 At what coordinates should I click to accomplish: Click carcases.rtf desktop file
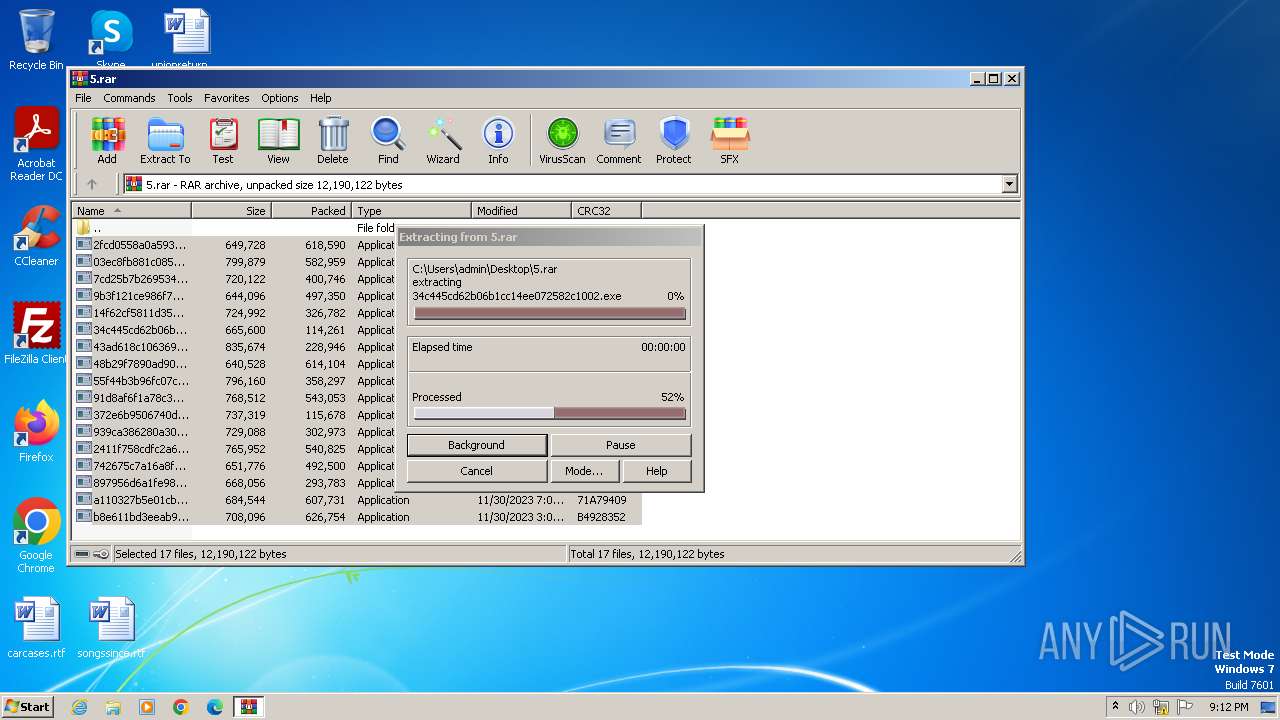point(36,629)
